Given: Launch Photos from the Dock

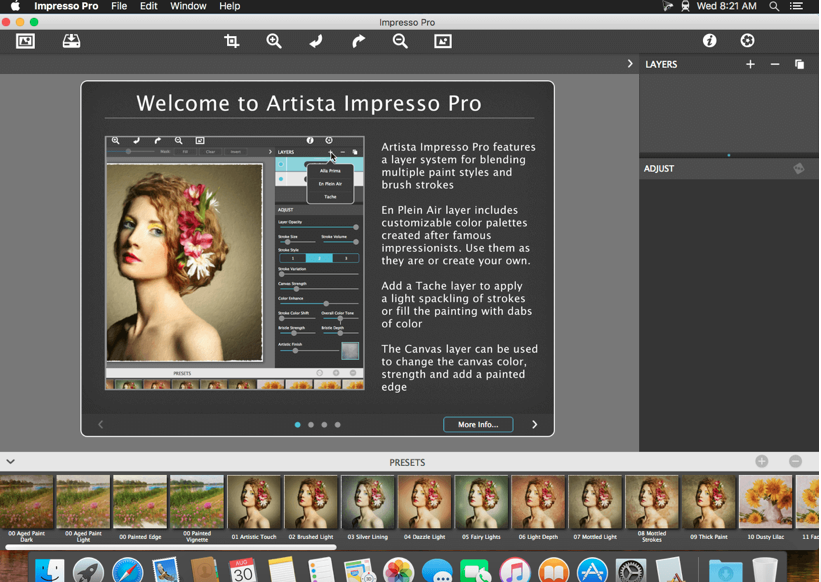Looking at the screenshot, I should click(398, 570).
